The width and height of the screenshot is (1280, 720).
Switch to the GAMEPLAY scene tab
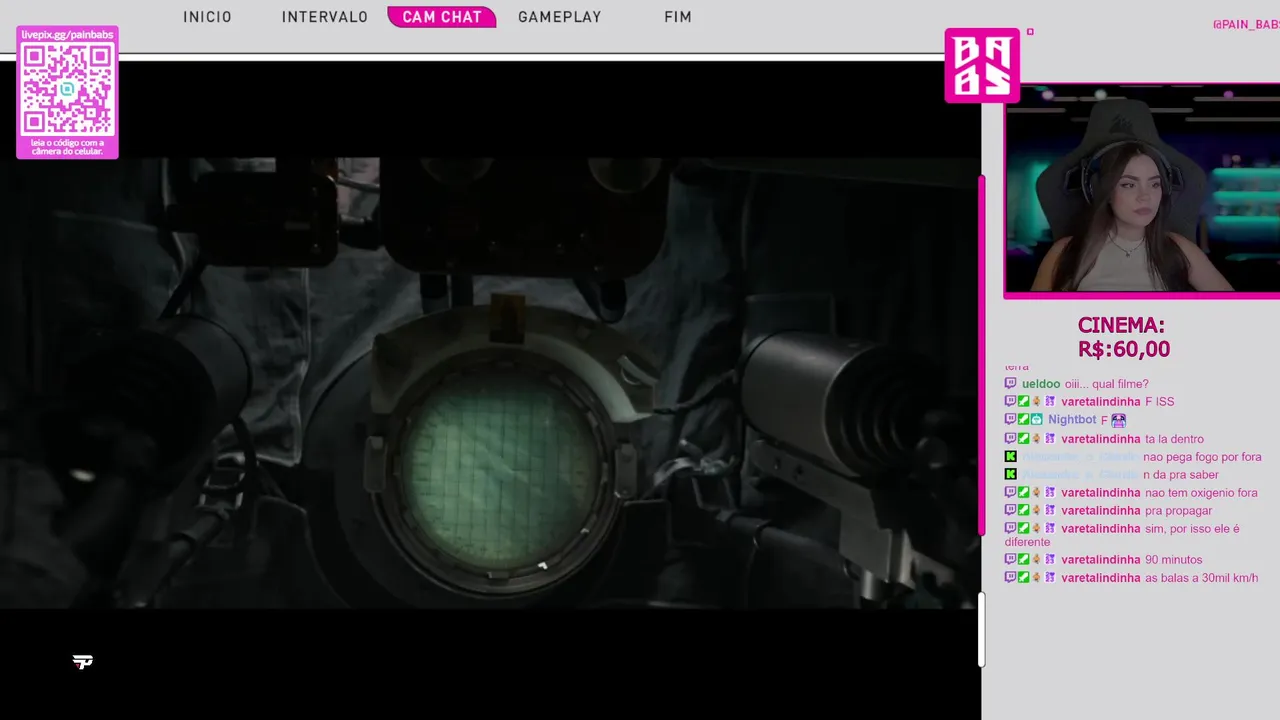coord(560,17)
